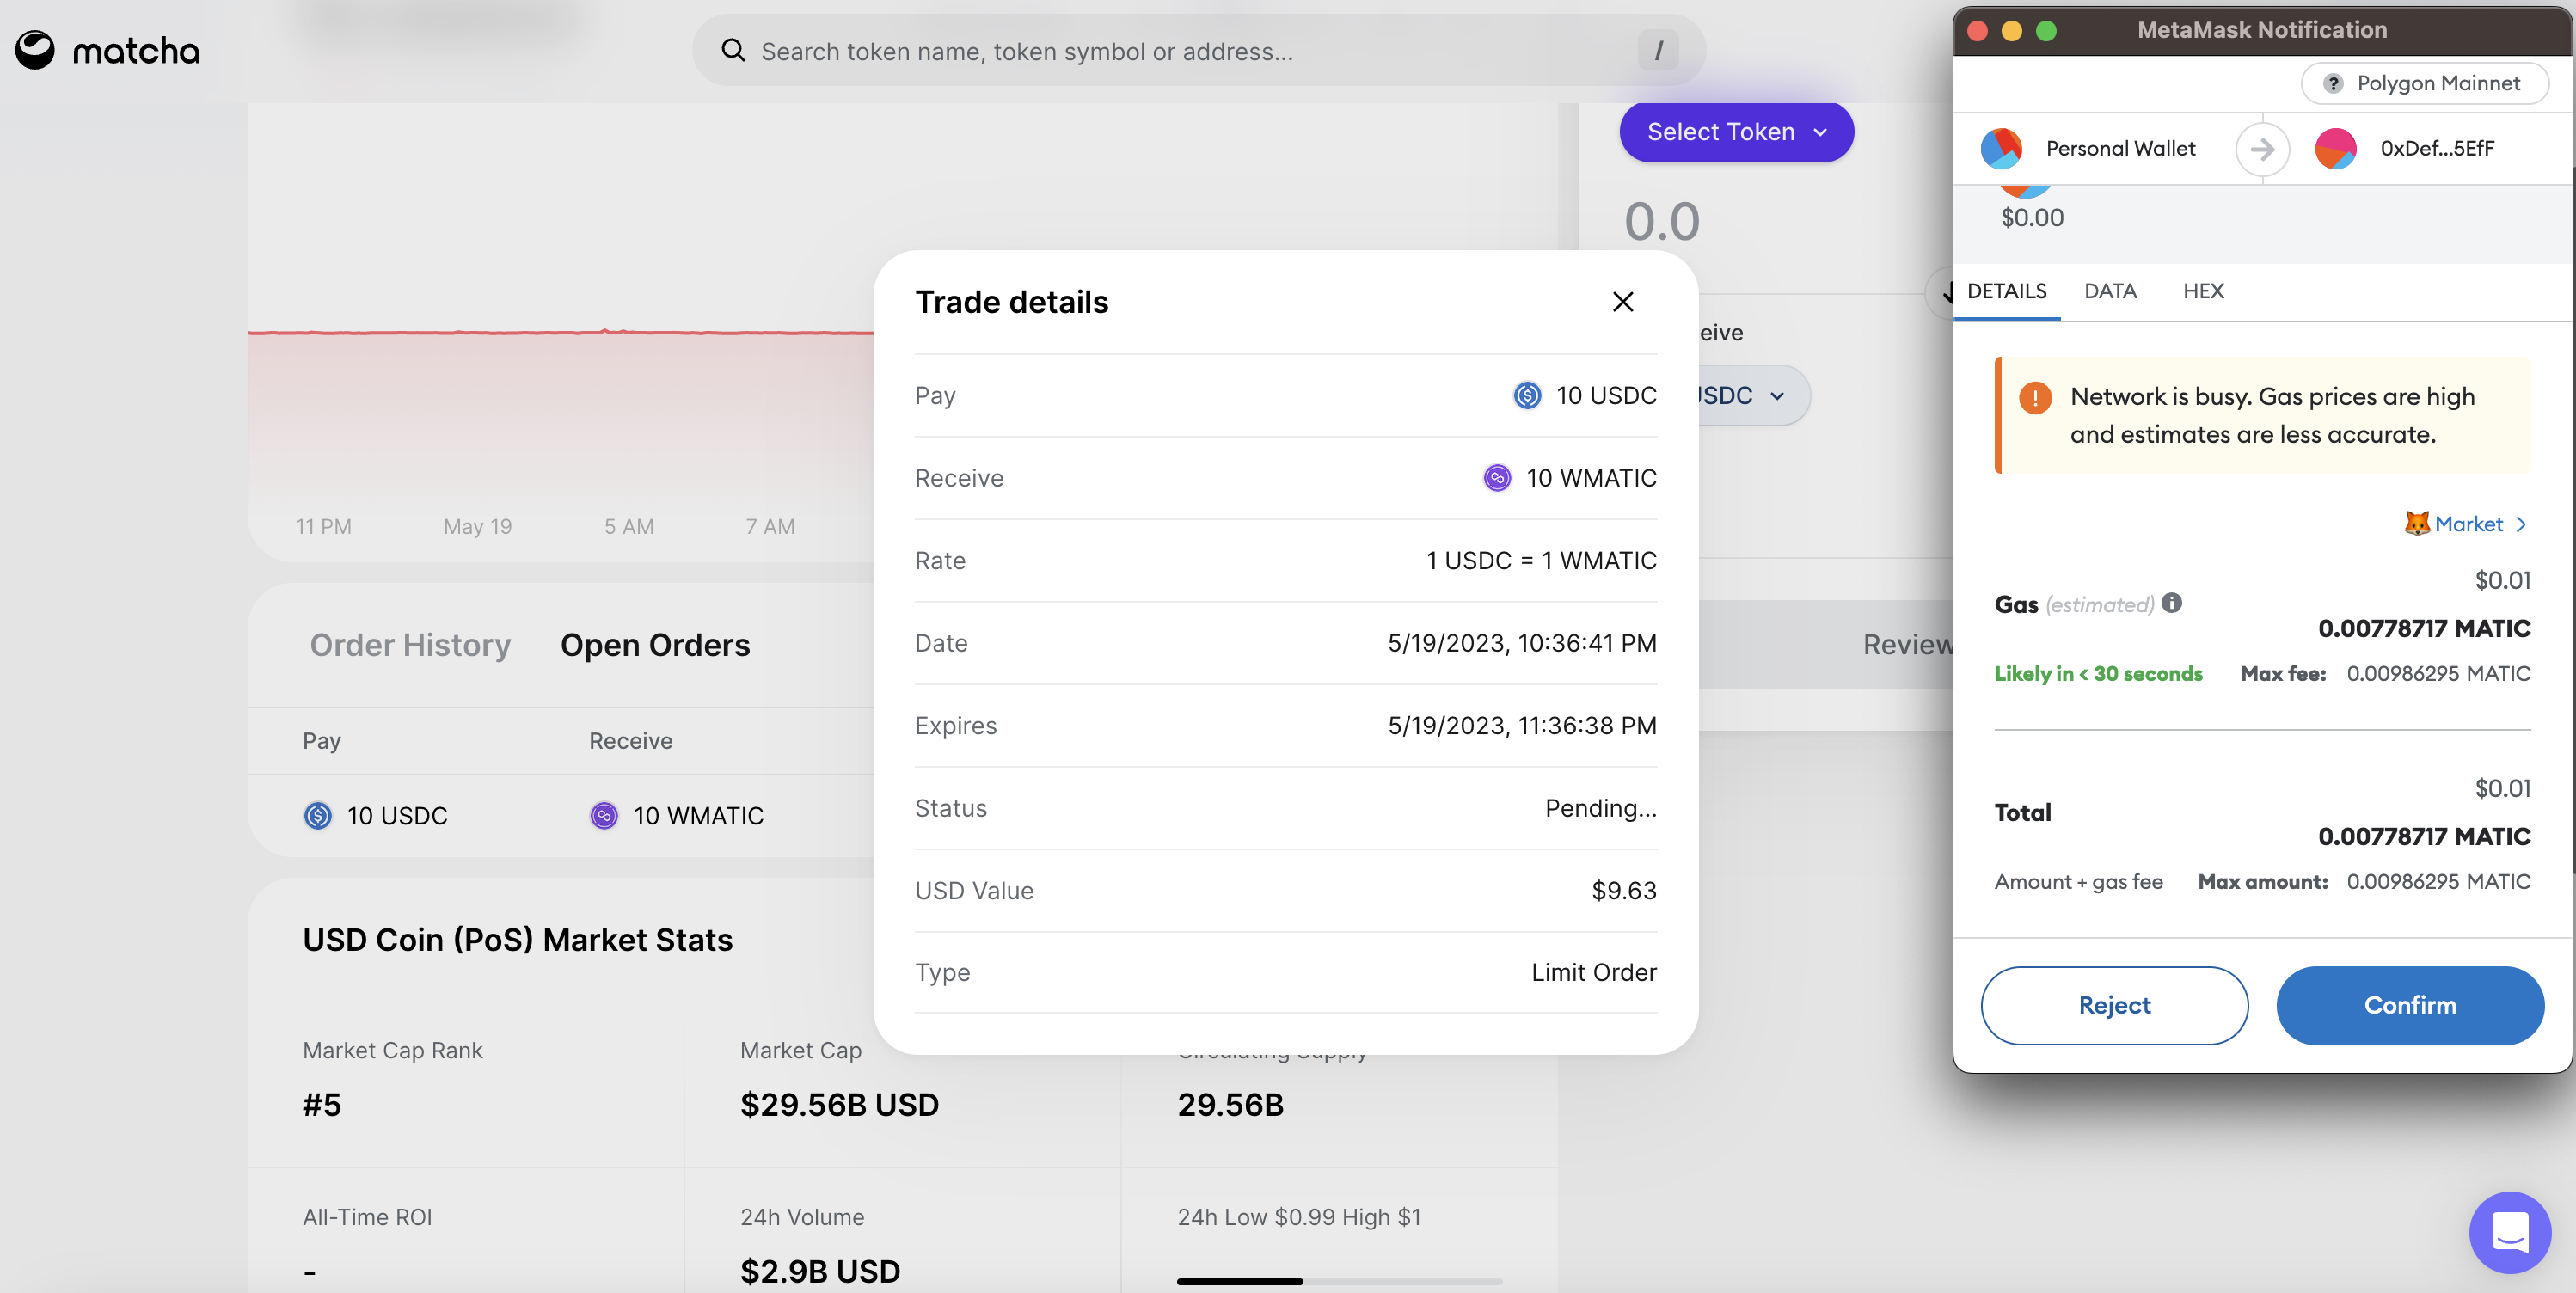Open the Select Token dropdown
This screenshot has height=1293, width=2576.
tap(1736, 132)
